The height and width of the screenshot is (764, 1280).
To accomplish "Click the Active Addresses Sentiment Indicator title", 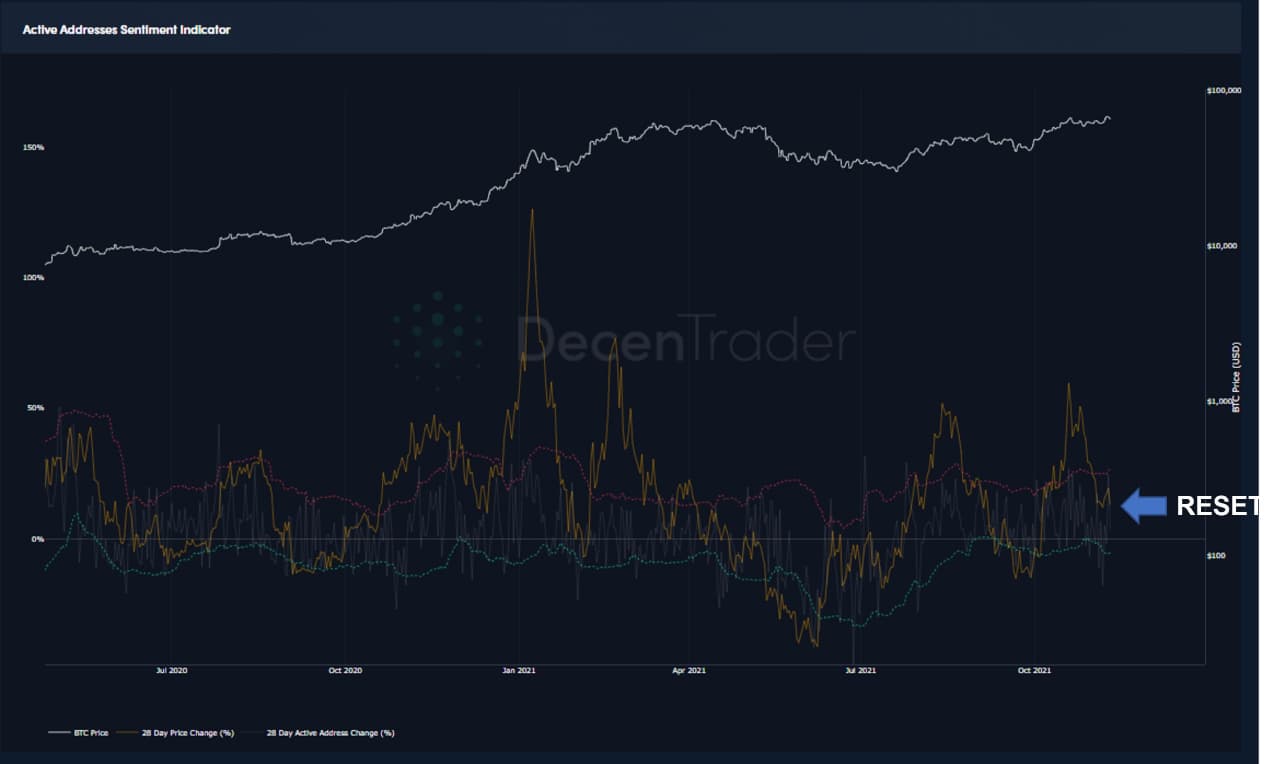I will pyautogui.click(x=126, y=30).
